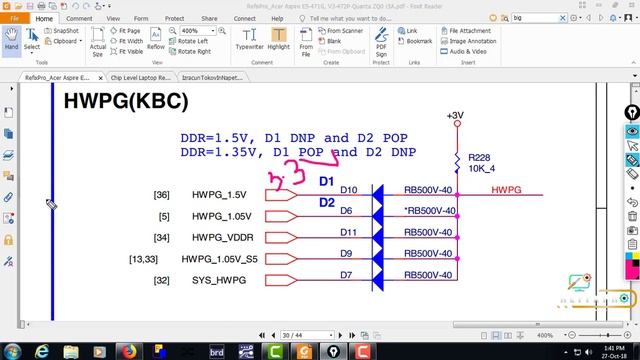Open the Security lock panel
This screenshot has width=640, height=360.
click(8, 240)
